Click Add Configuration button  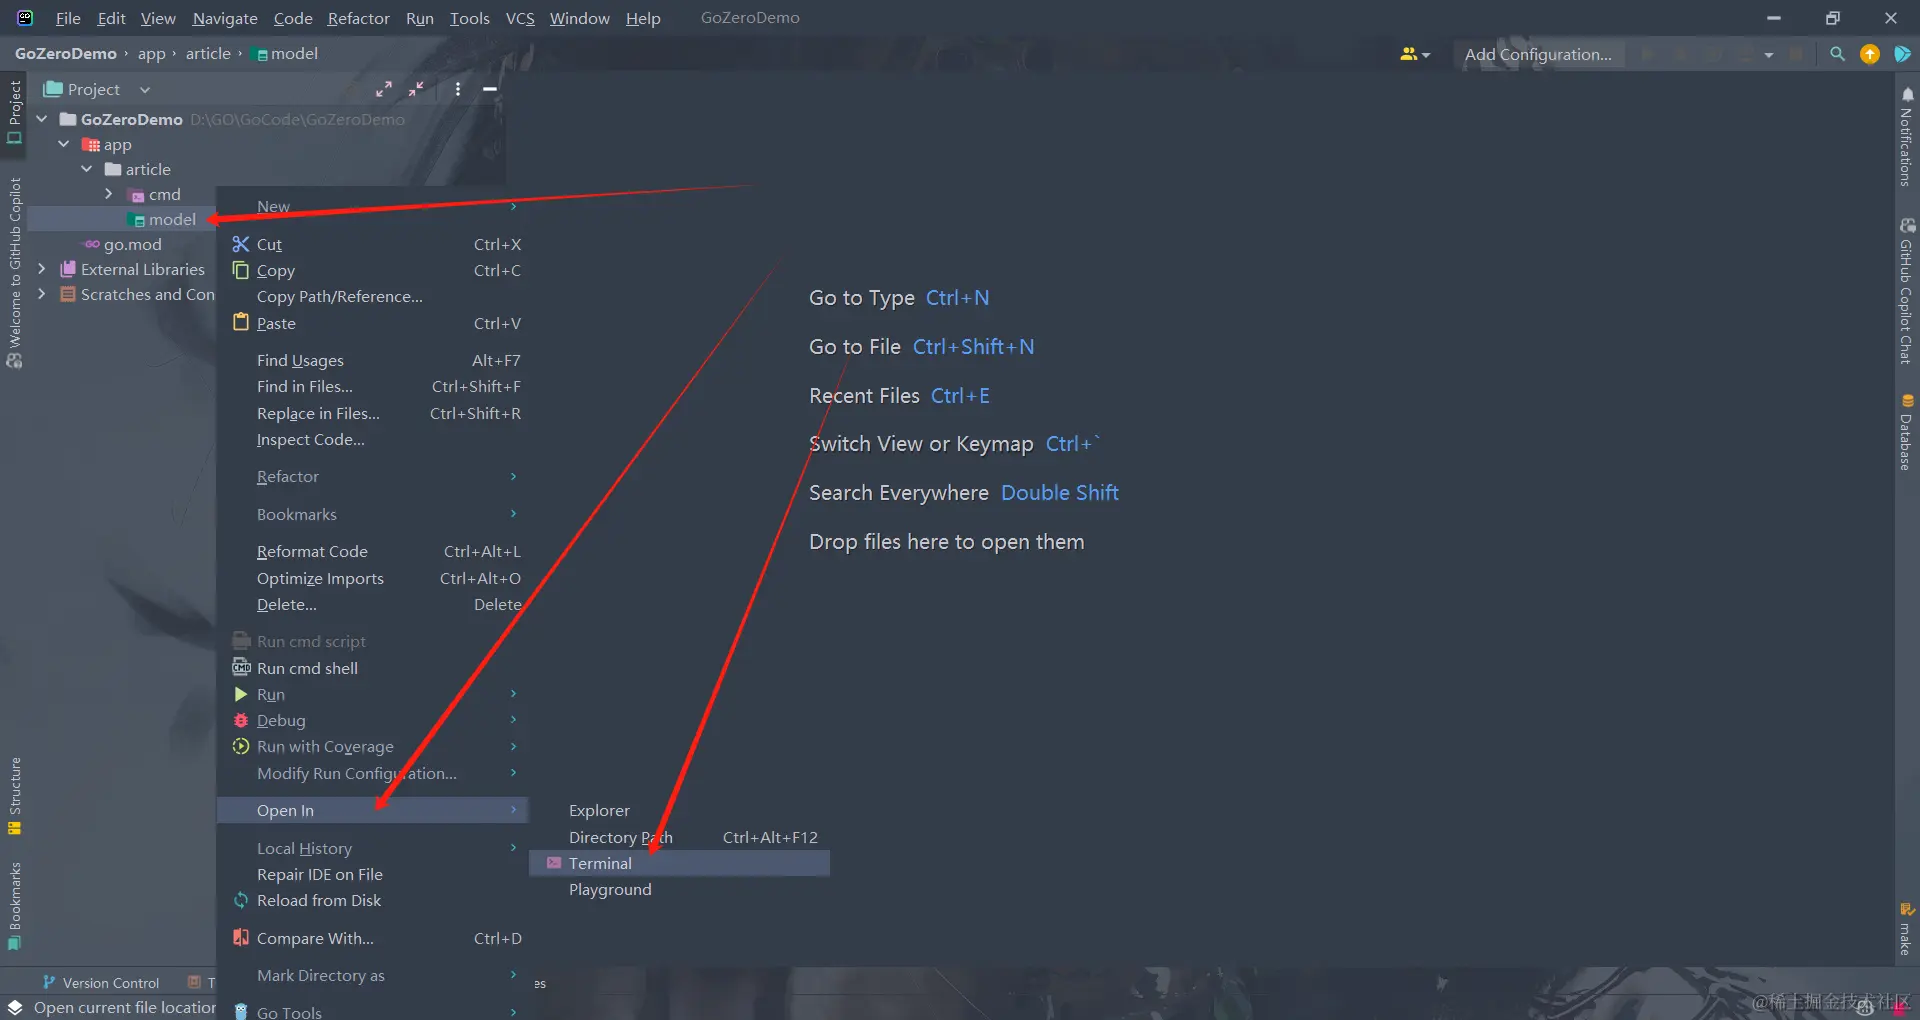pos(1538,54)
